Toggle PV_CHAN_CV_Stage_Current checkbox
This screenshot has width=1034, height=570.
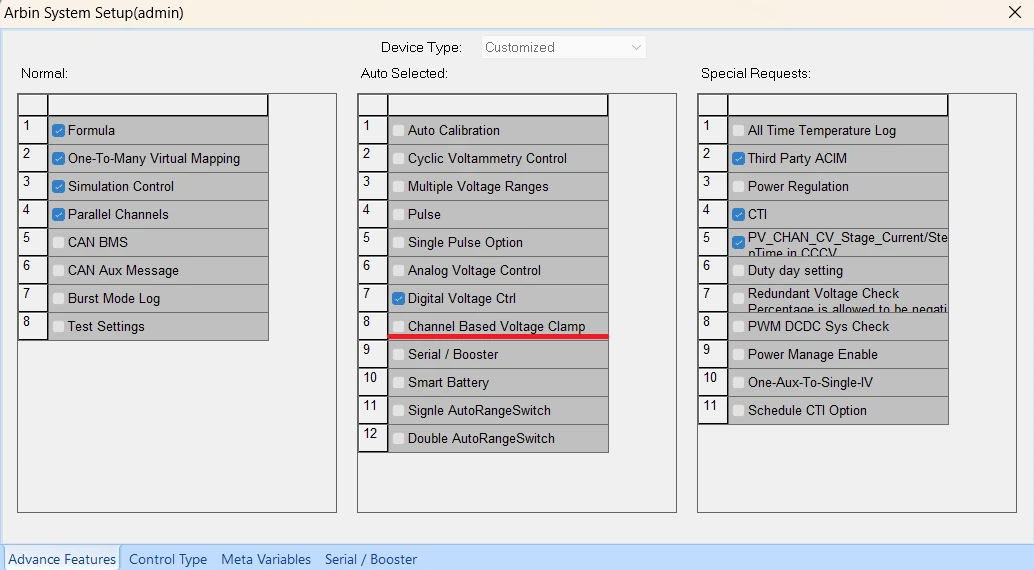point(739,242)
